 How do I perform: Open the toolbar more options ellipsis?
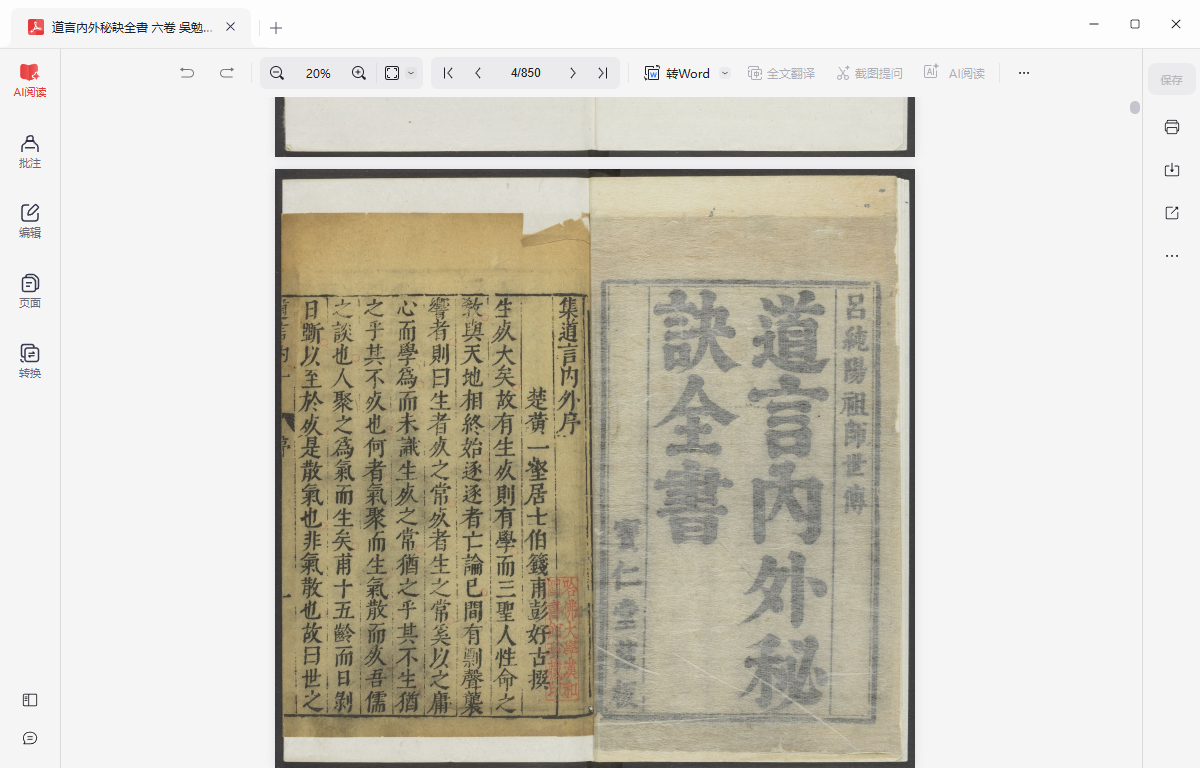click(x=1023, y=73)
